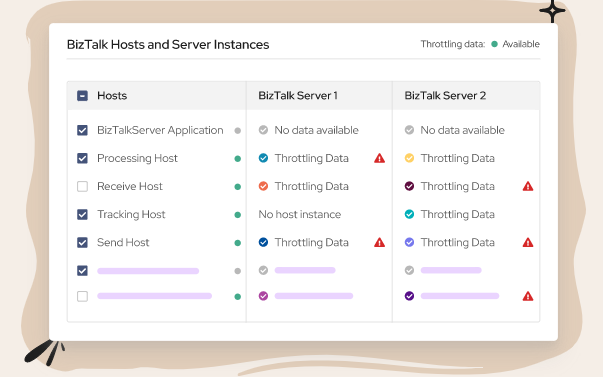The height and width of the screenshot is (377, 603).
Task: Click the gray status dot beside BizTalkServer Application
Action: point(238,131)
